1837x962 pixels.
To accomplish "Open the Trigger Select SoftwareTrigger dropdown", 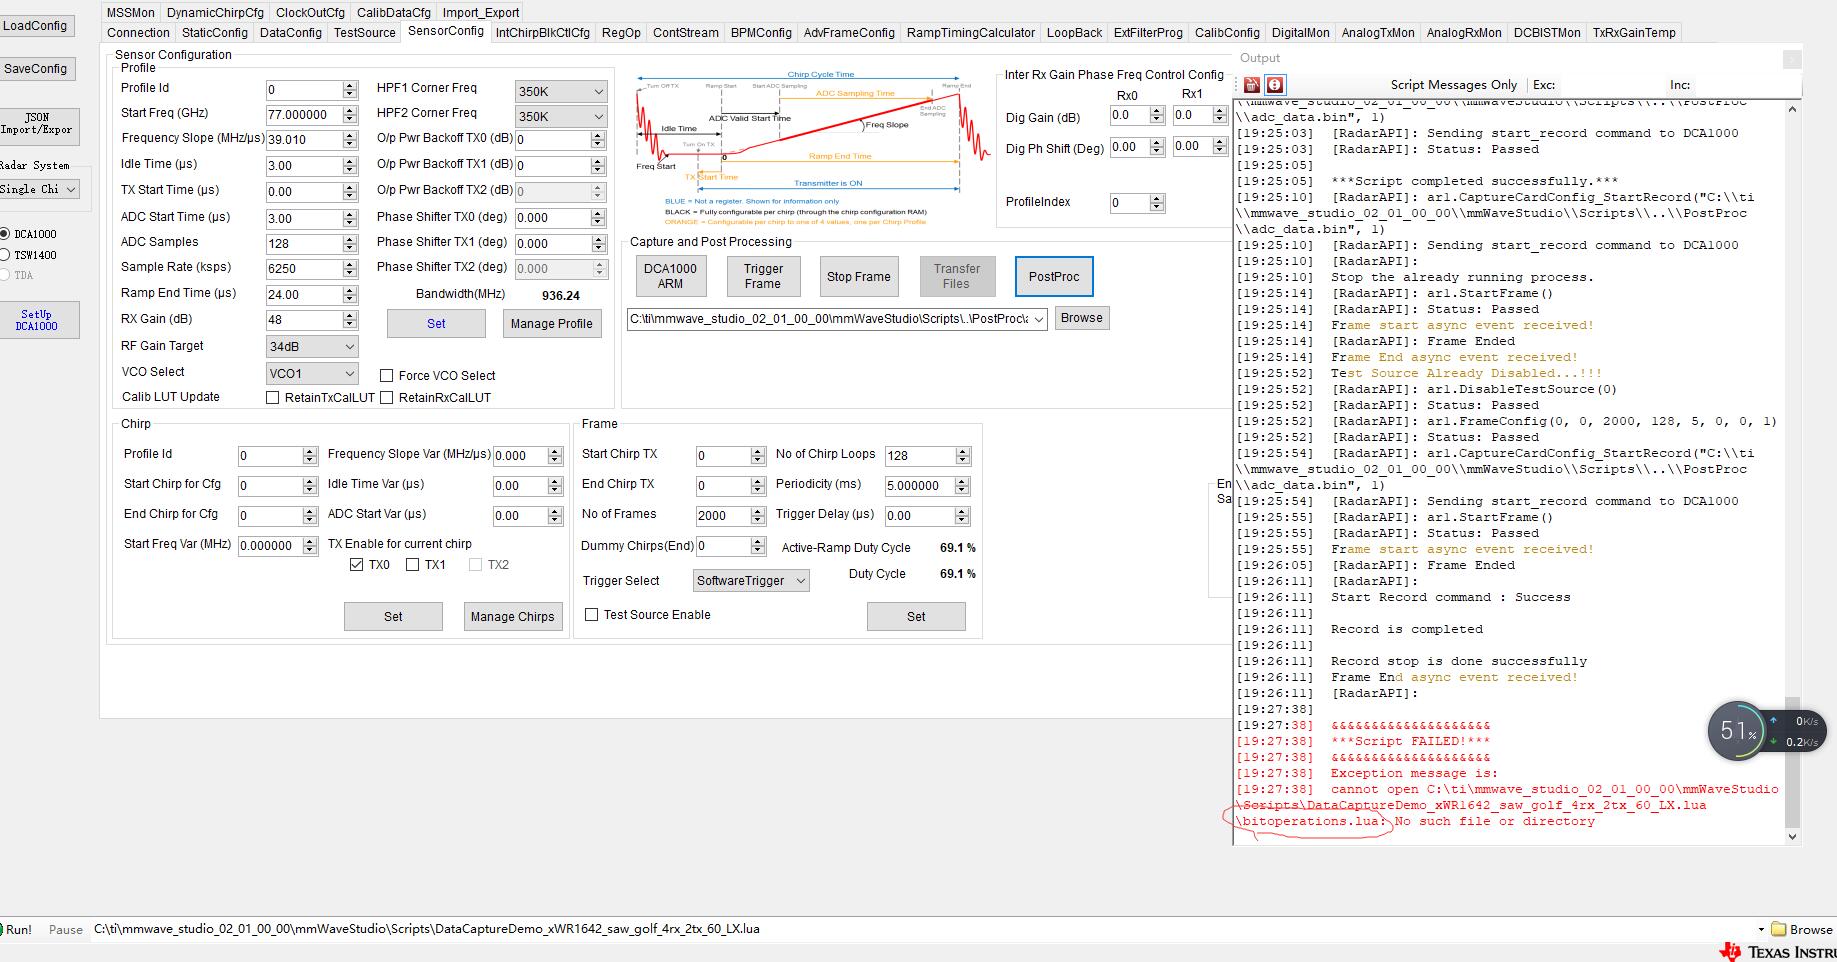I will [752, 581].
